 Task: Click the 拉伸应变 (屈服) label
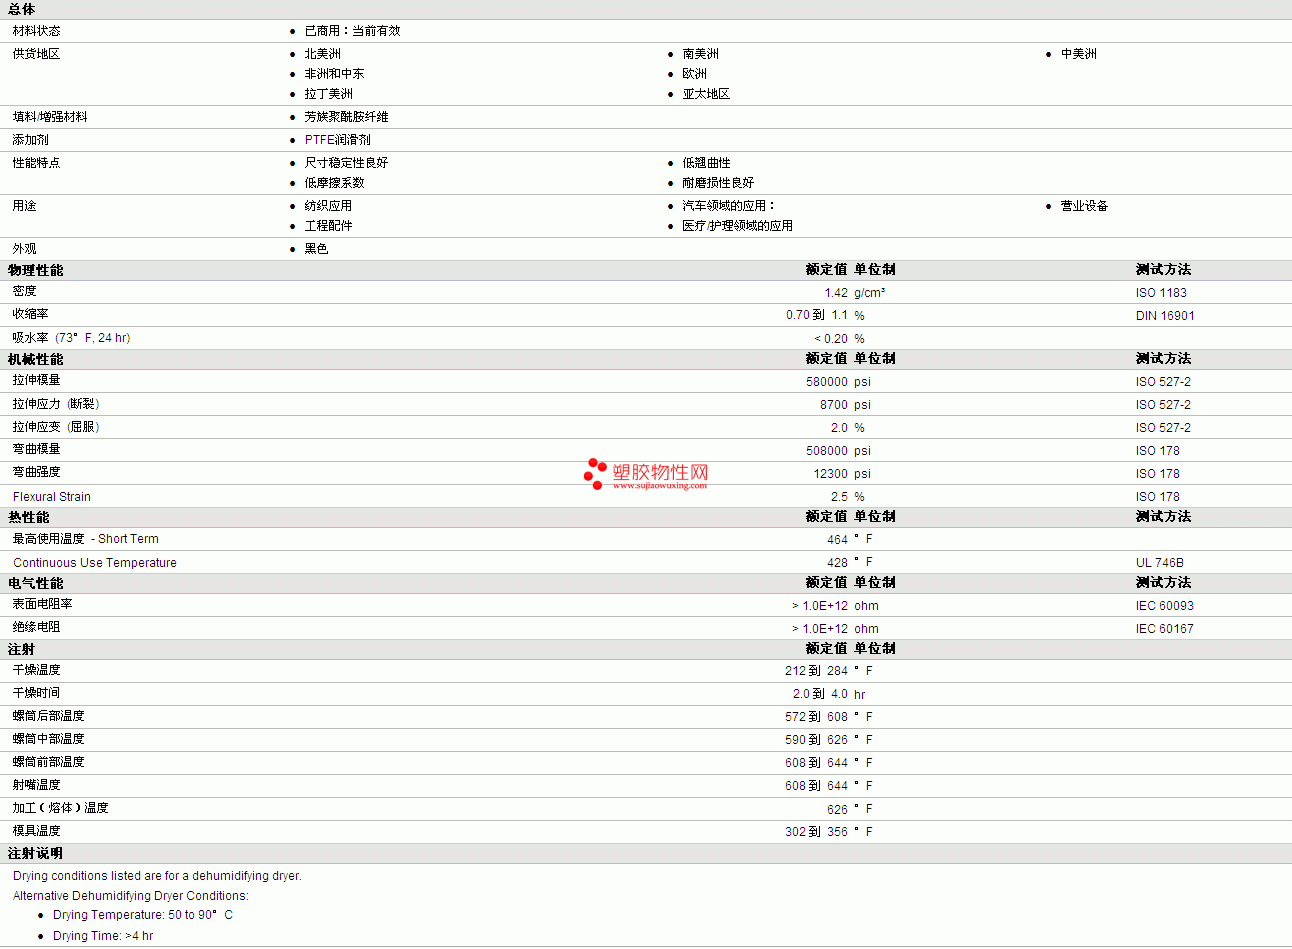[x=56, y=427]
